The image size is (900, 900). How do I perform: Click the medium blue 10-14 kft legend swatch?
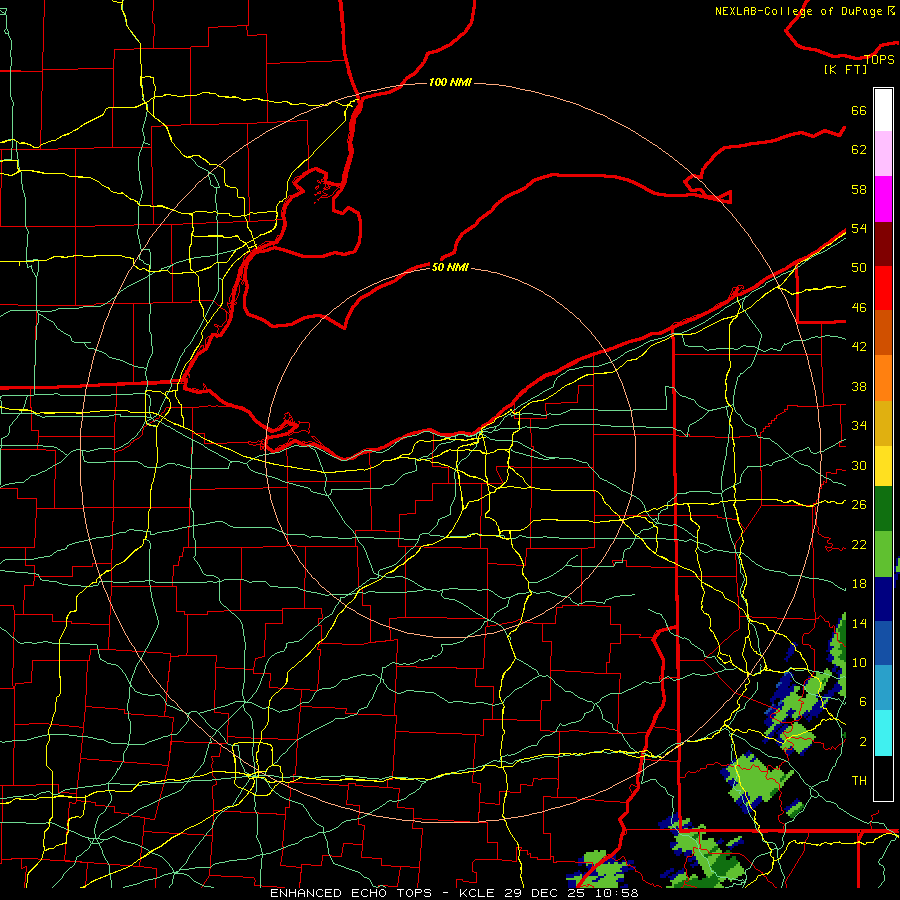883,643
